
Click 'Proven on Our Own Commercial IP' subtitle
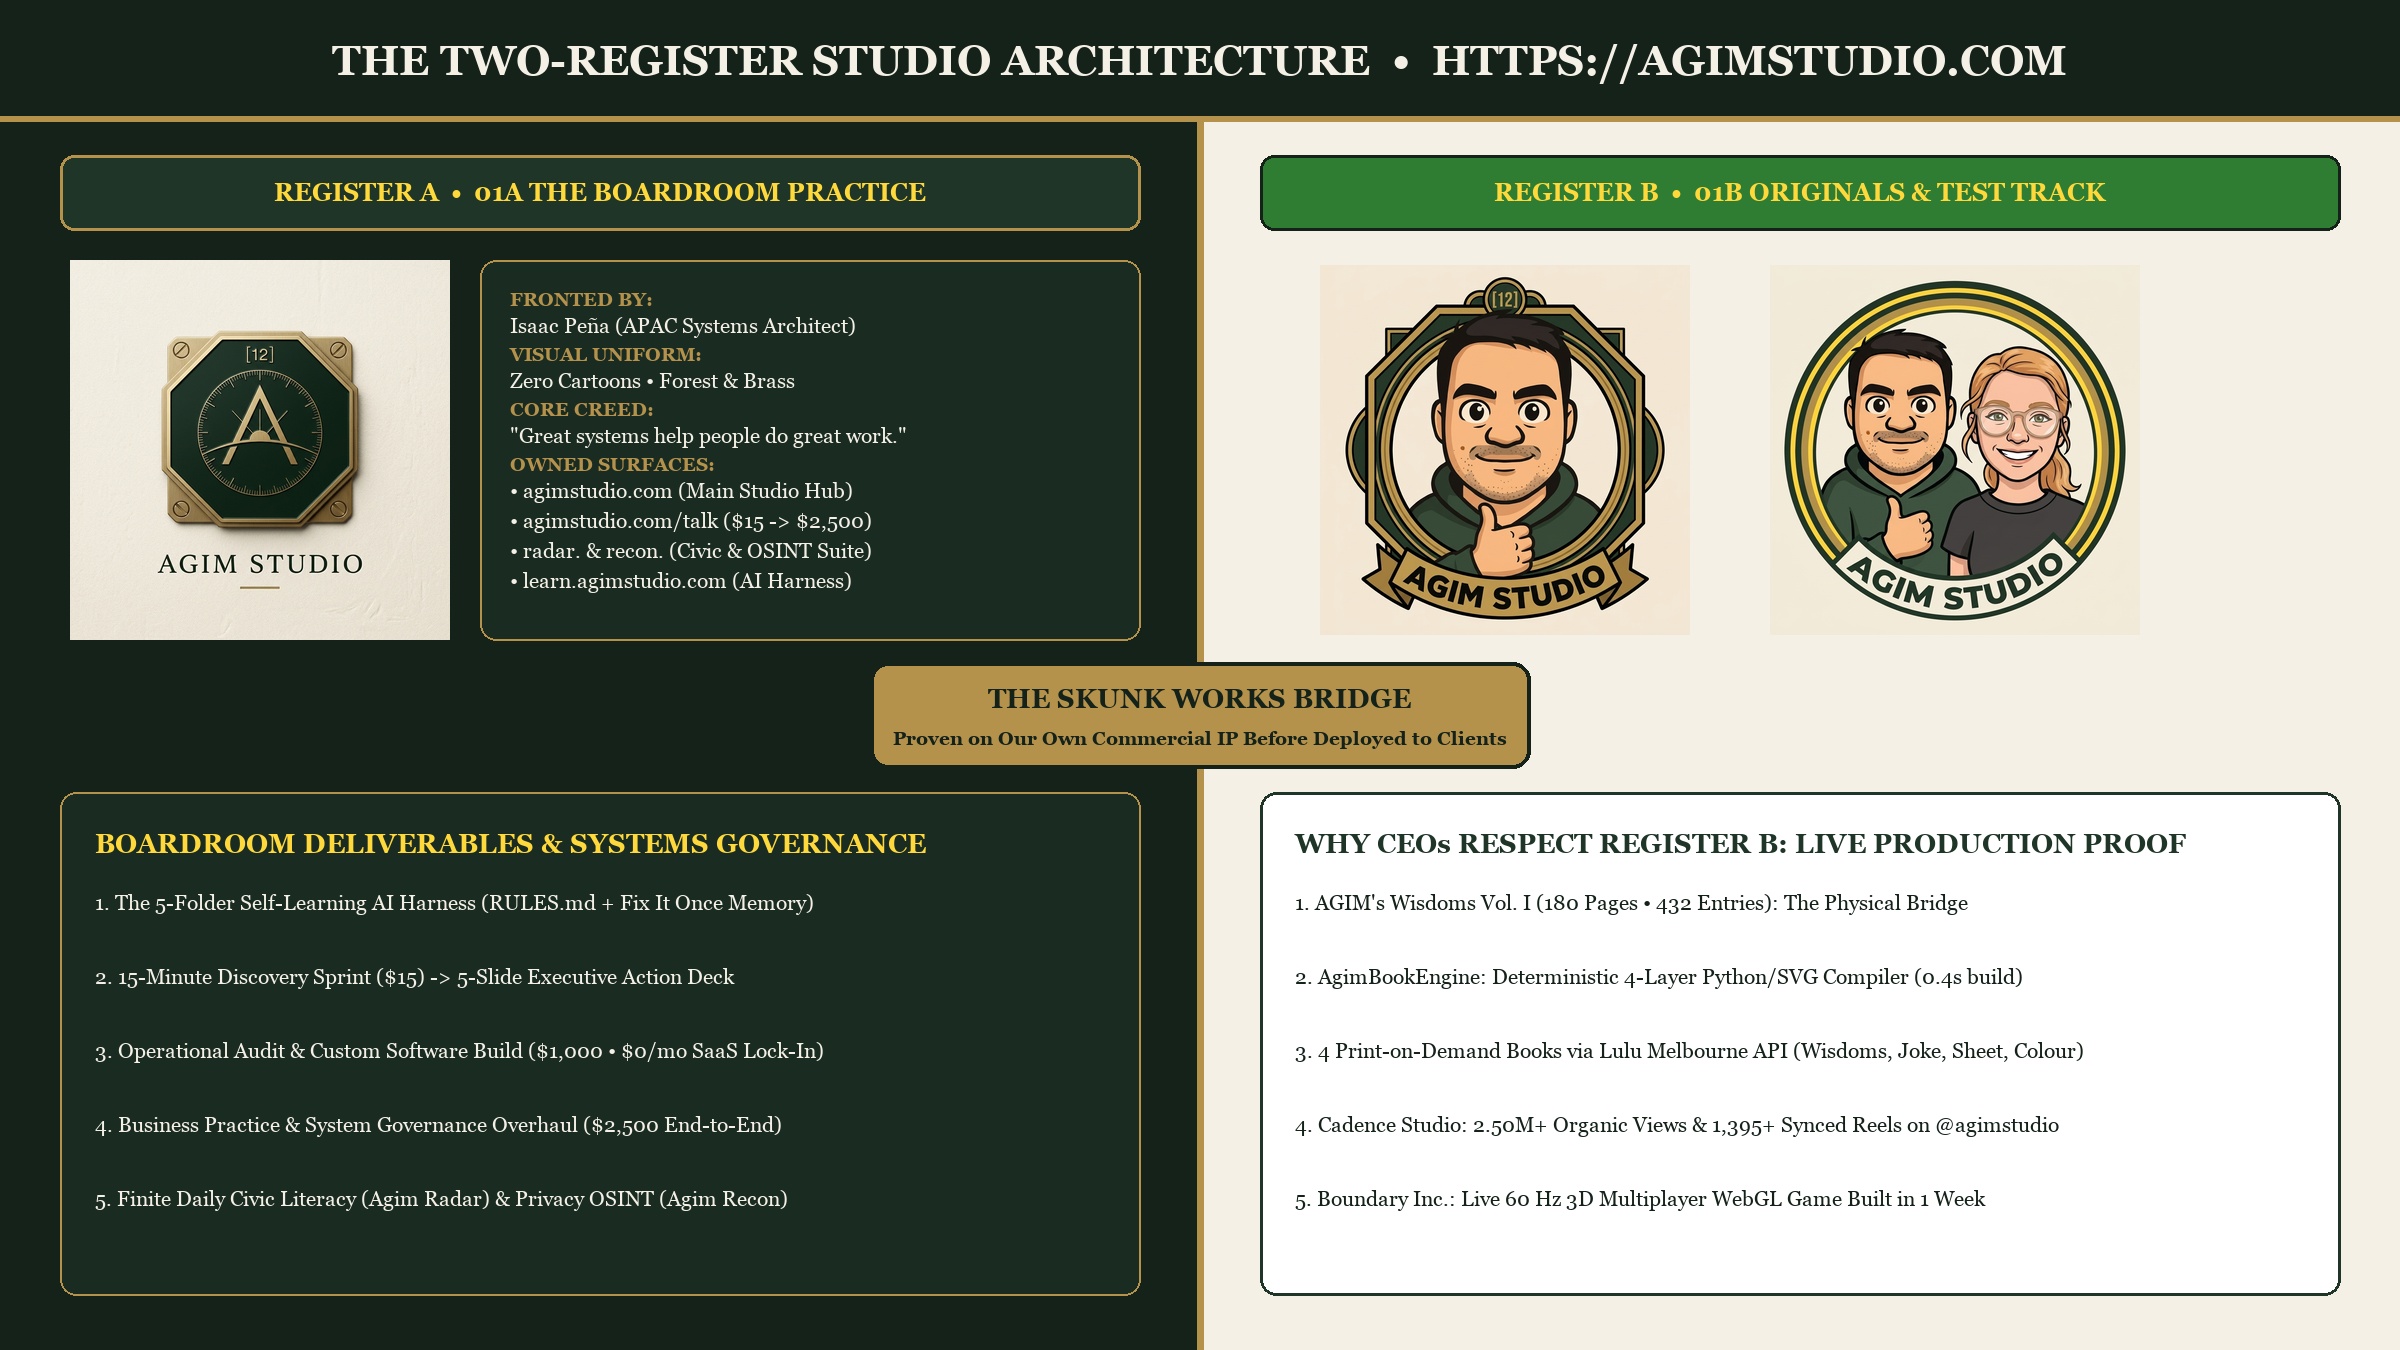coord(1200,739)
